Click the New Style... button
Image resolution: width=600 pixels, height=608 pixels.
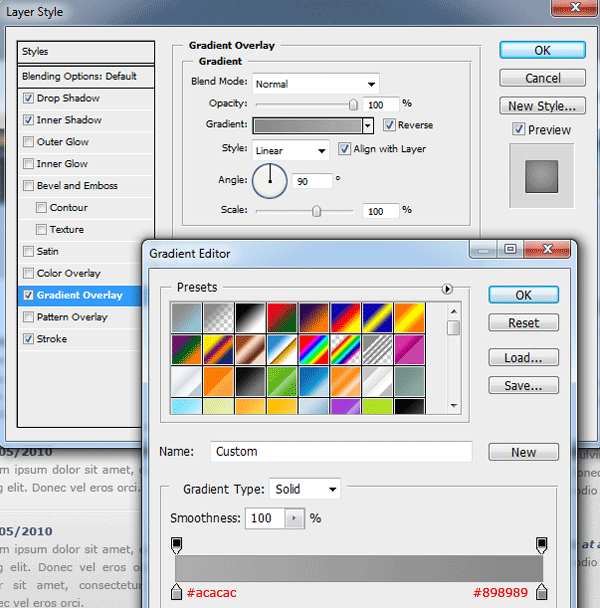click(542, 106)
